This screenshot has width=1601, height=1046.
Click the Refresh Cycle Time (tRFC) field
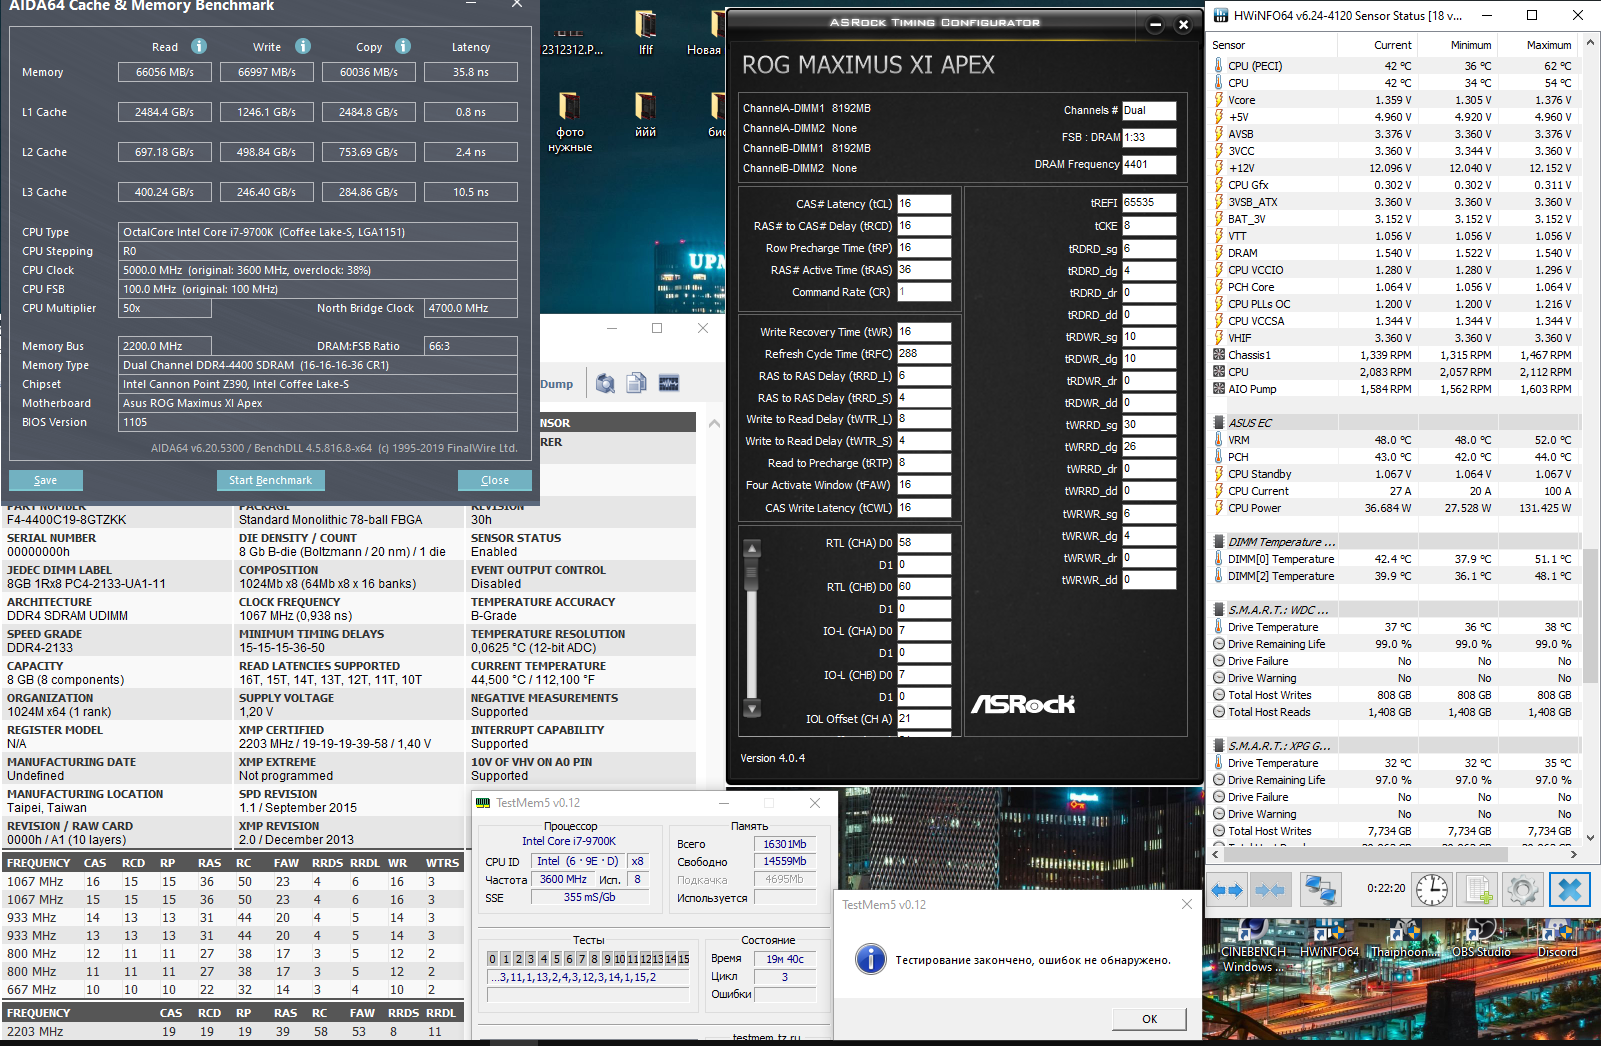pos(924,354)
